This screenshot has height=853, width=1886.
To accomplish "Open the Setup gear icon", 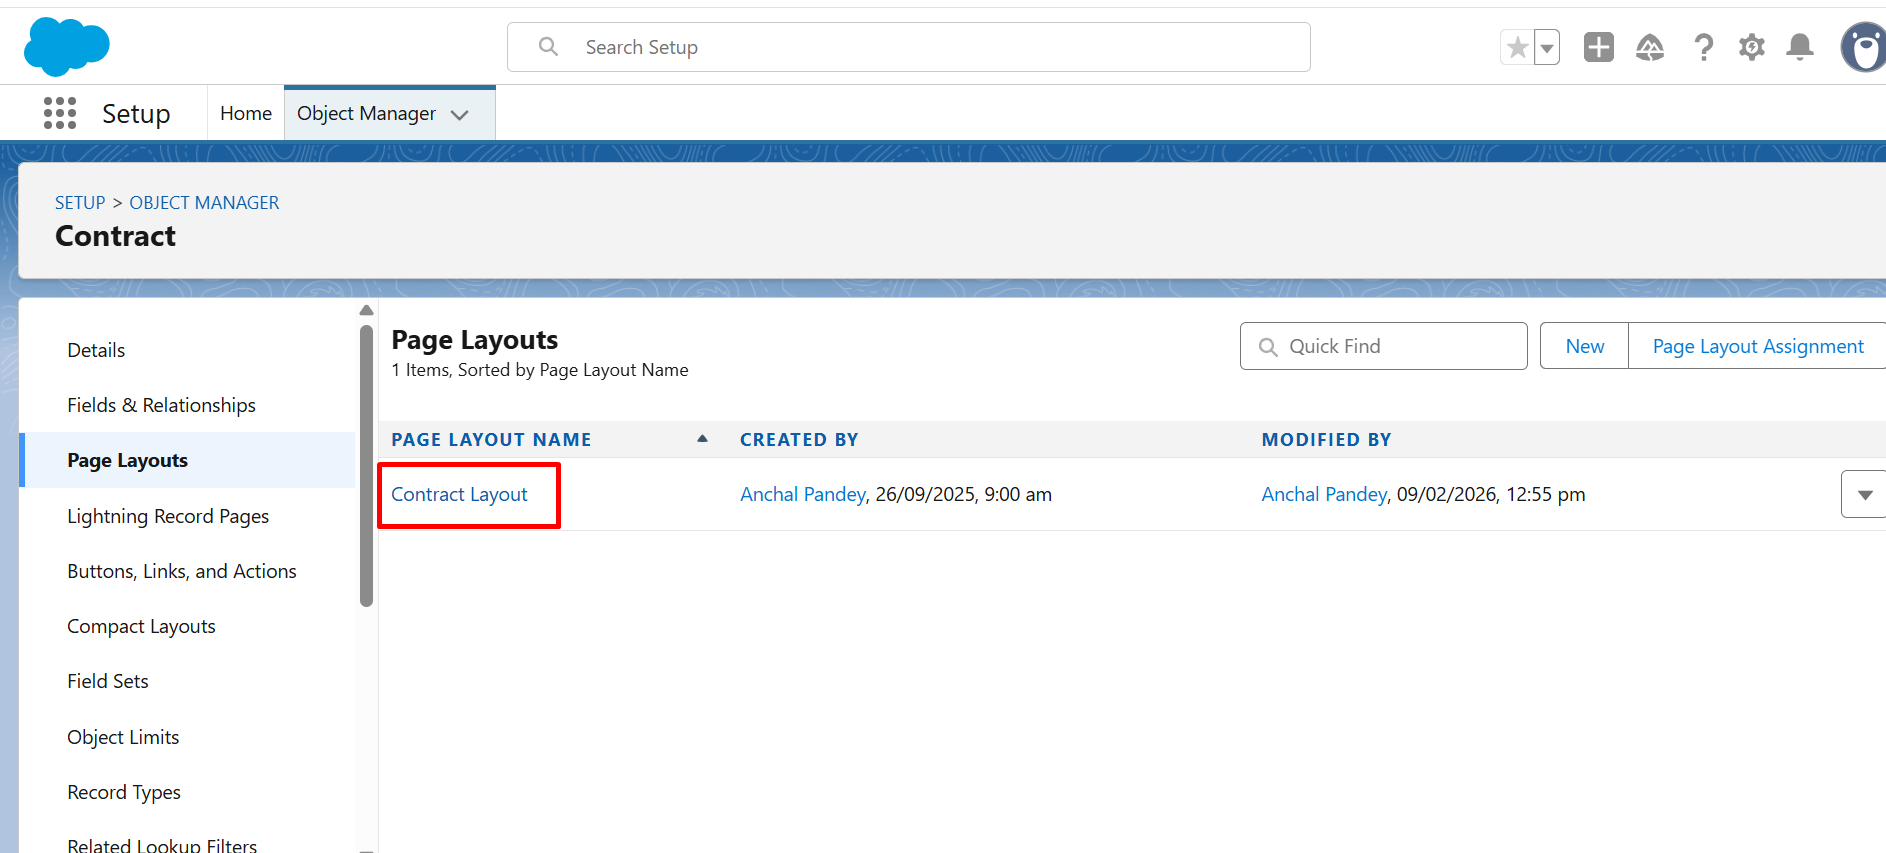I will 1751,47.
